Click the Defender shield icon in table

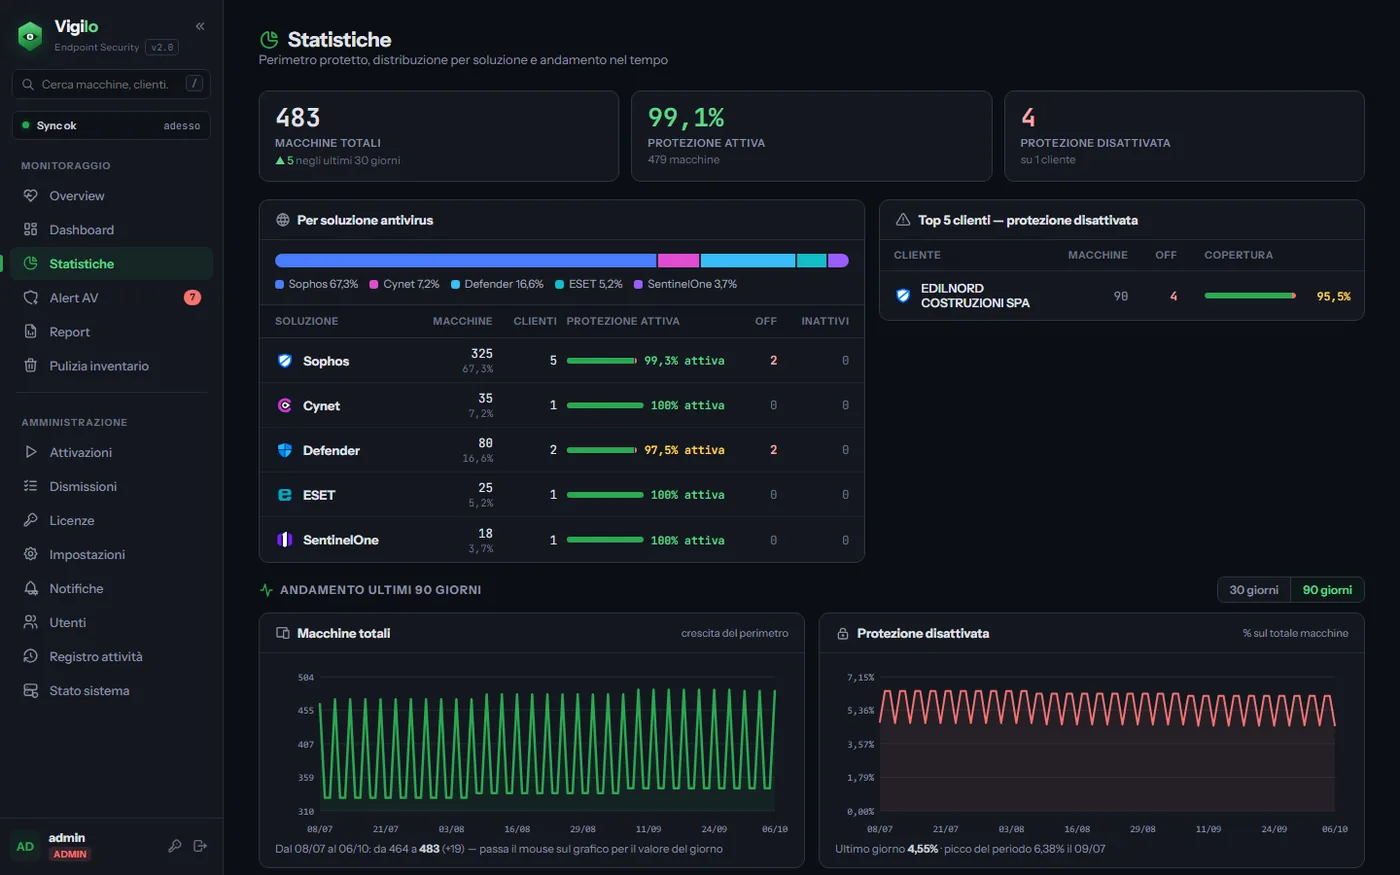(x=284, y=451)
